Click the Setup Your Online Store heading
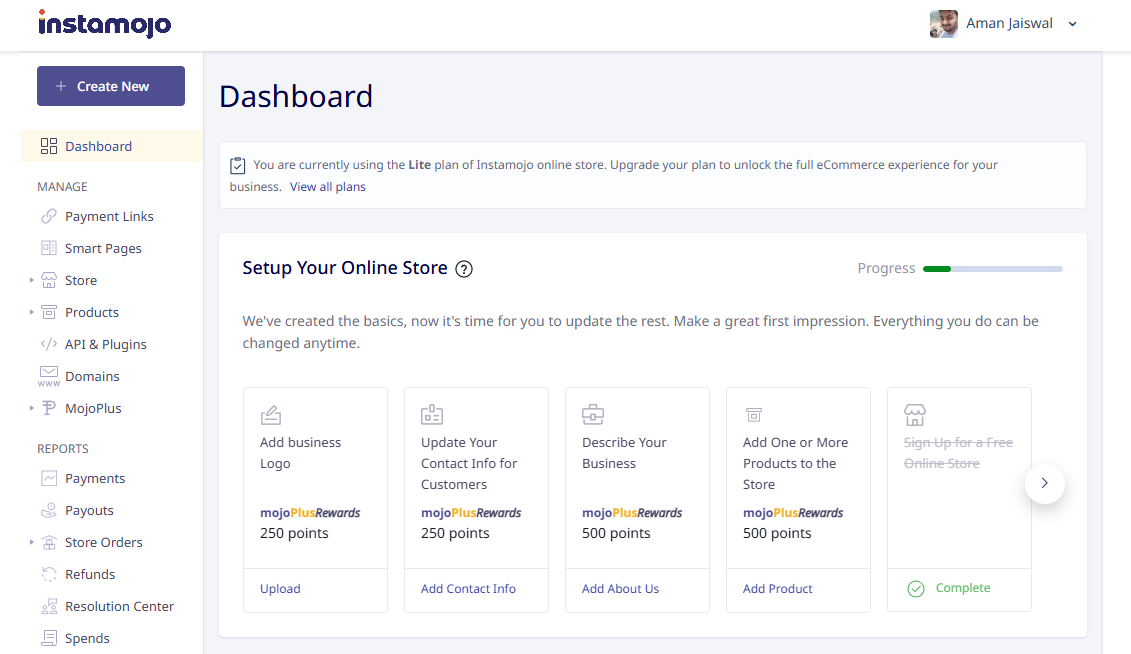Screen dimensions: 1131x654 click(345, 268)
